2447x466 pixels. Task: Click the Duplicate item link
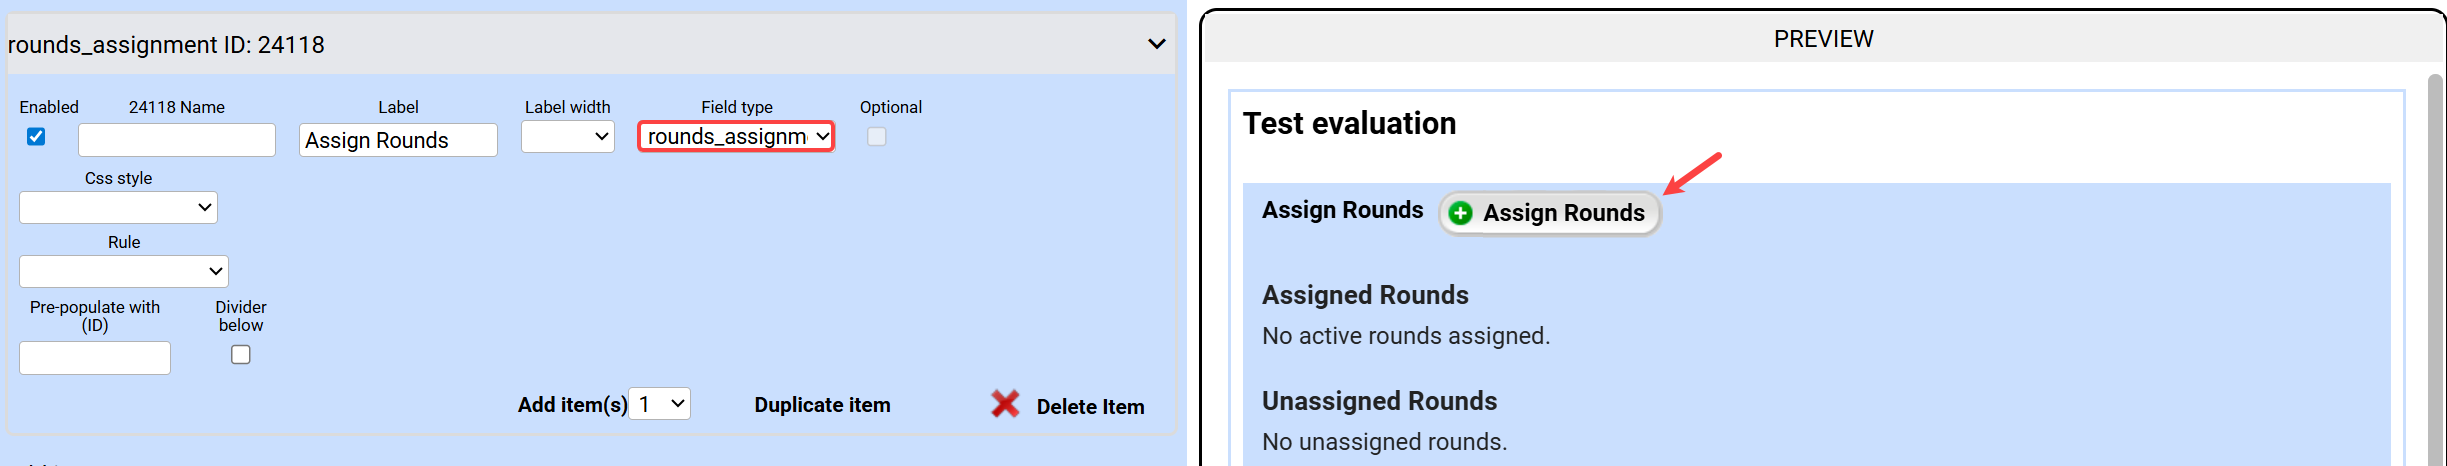[822, 405]
